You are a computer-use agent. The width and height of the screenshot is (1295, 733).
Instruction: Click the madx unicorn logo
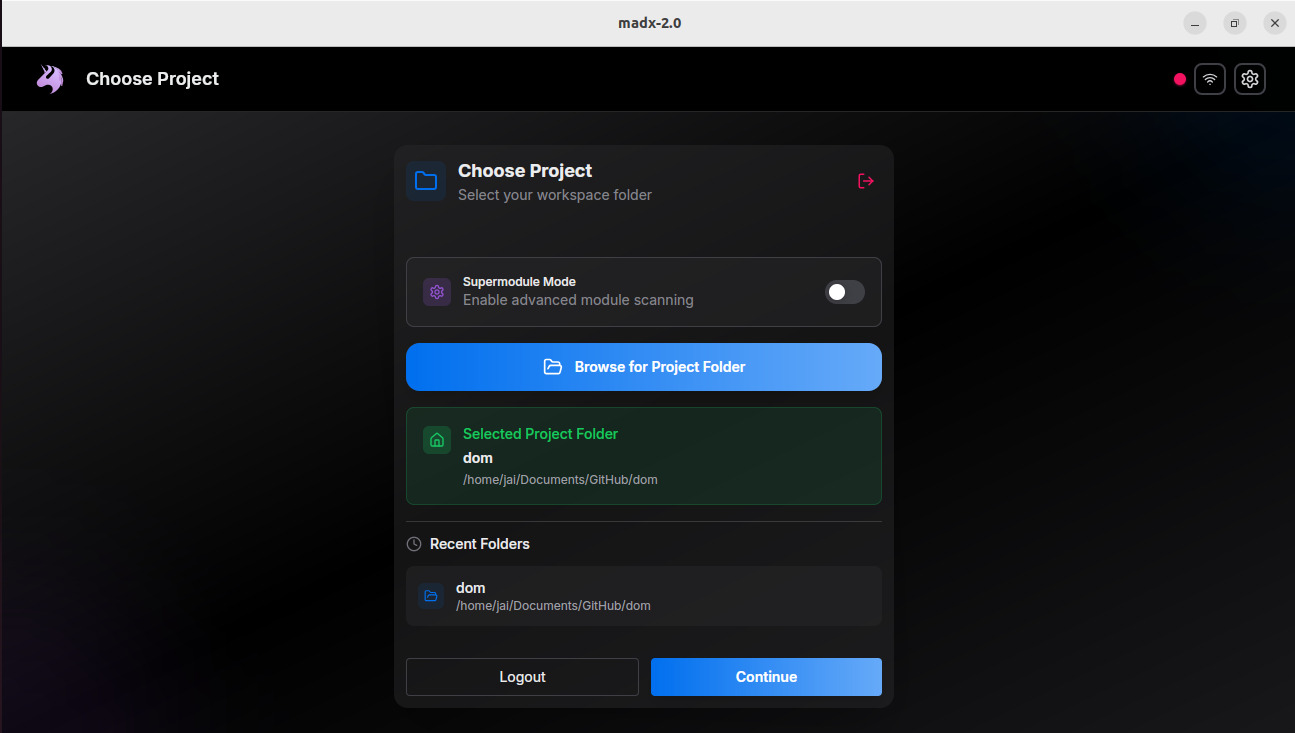coord(50,79)
